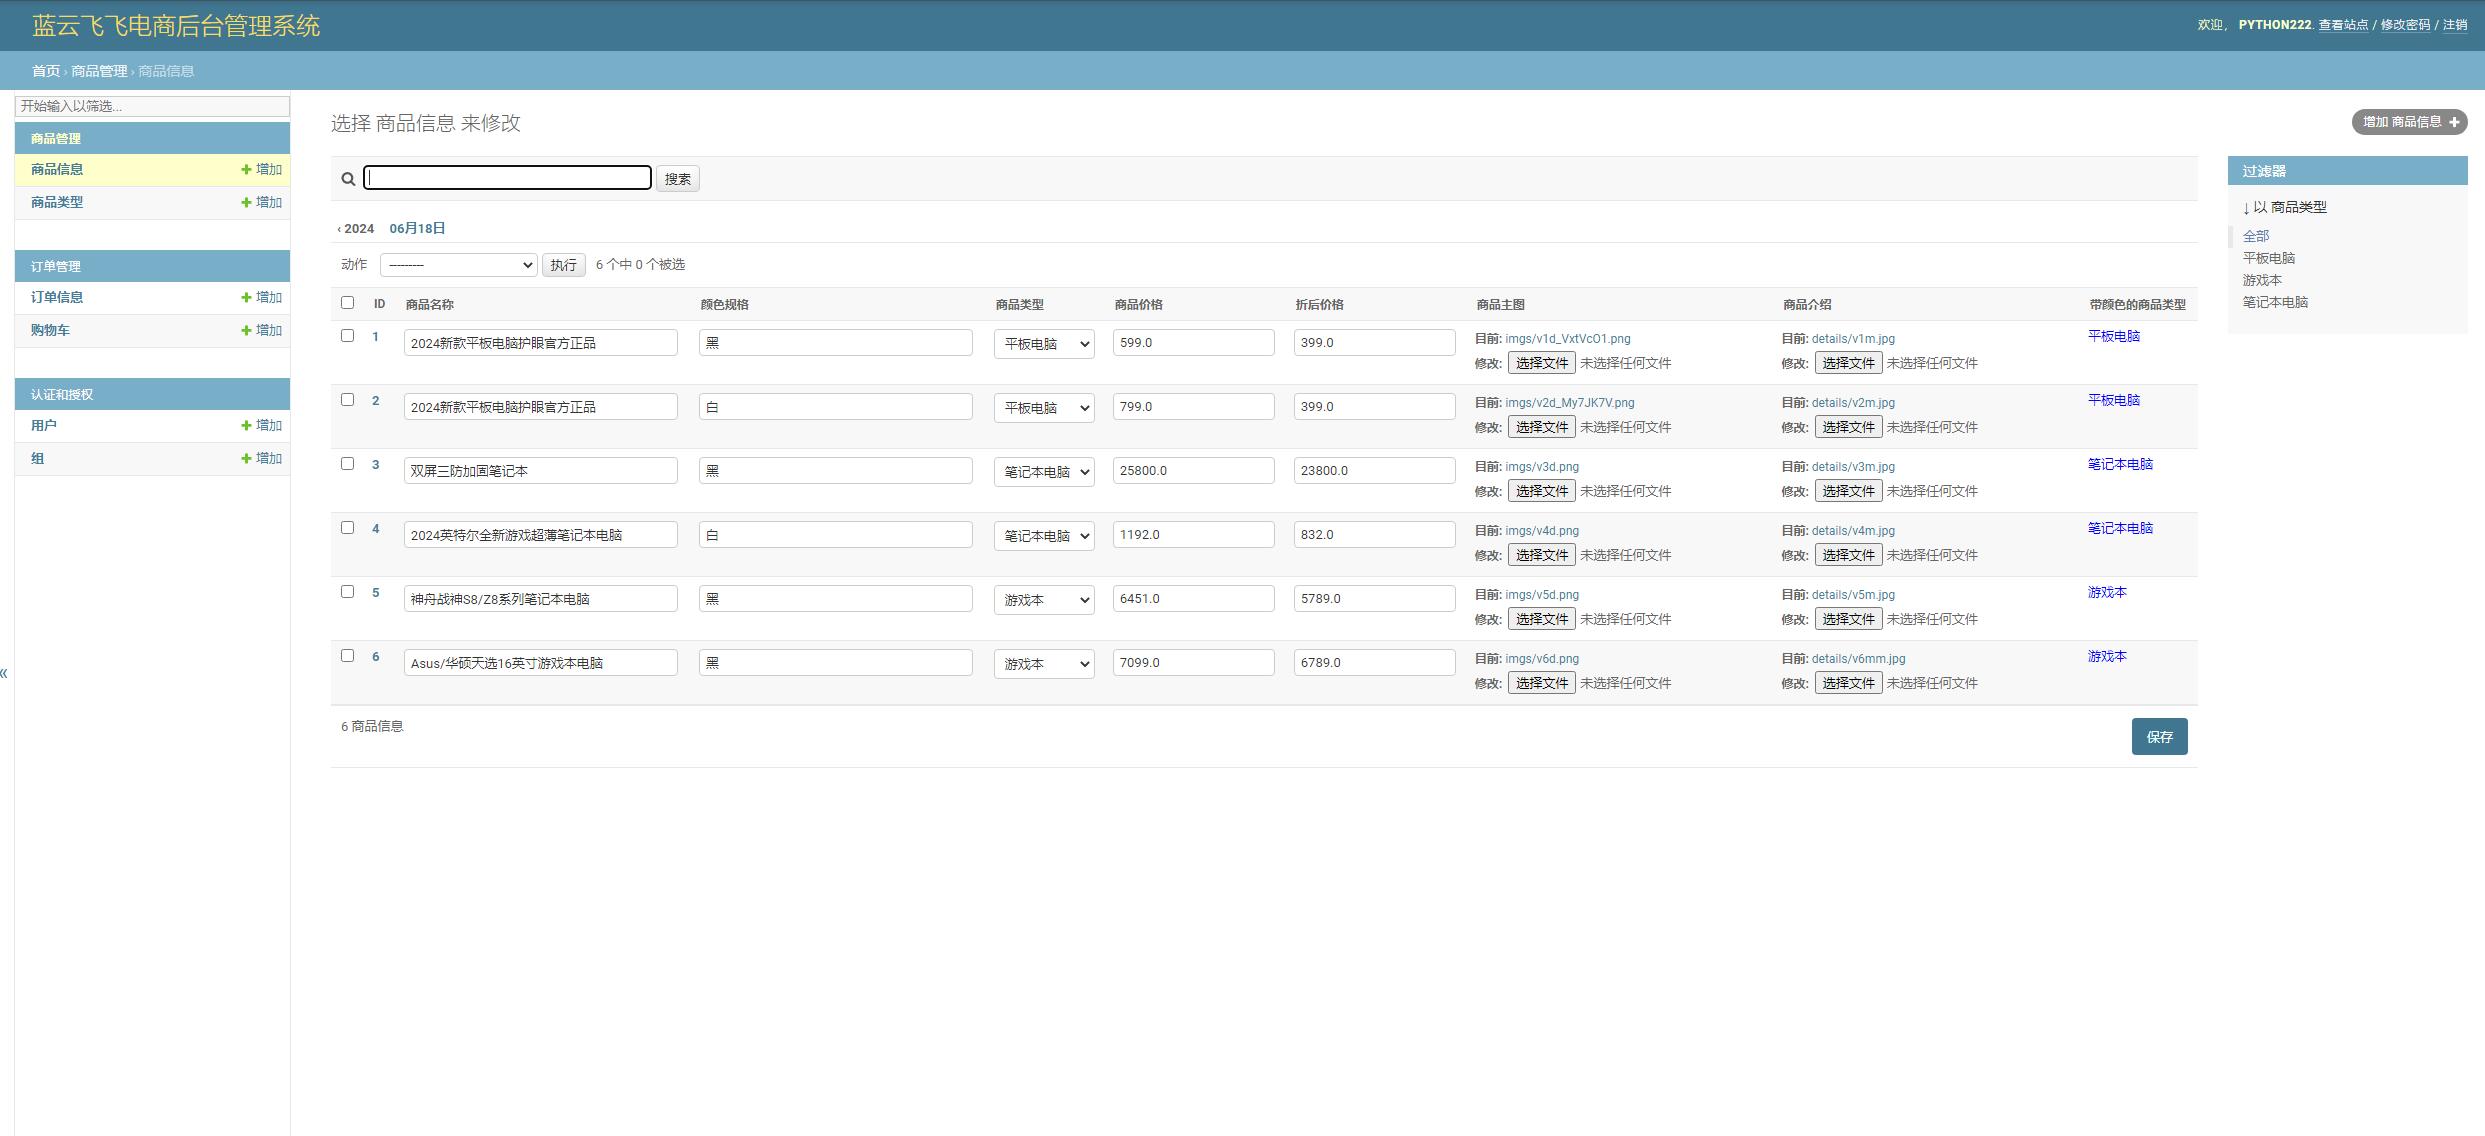This screenshot has width=2485, height=1136.
Task: Click green plus add icon for 订单信息
Action: [246, 298]
